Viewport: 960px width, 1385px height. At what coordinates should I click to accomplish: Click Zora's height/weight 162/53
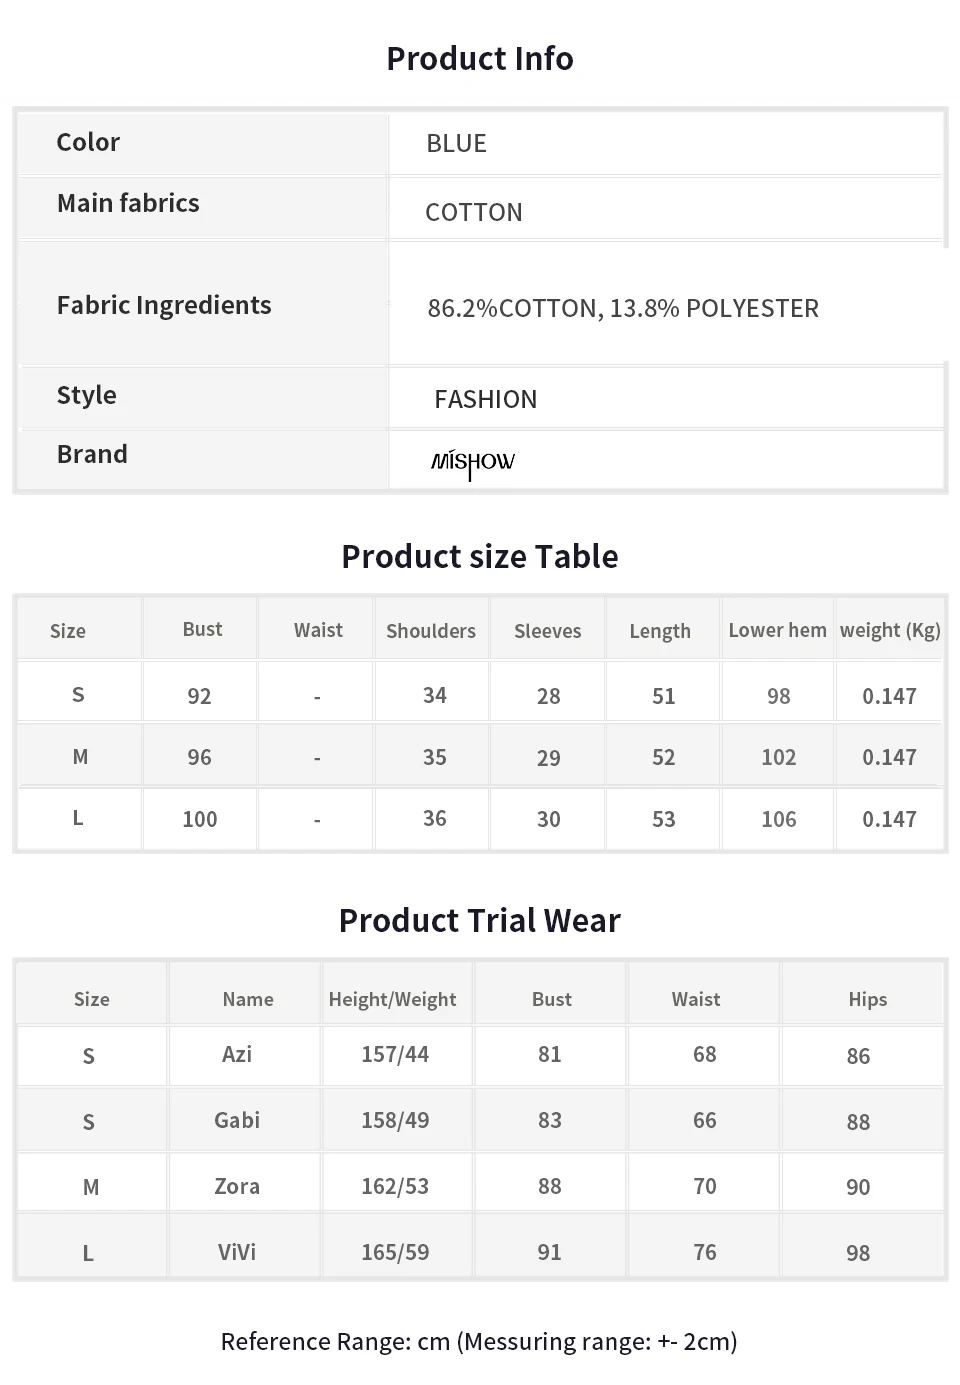[395, 1186]
